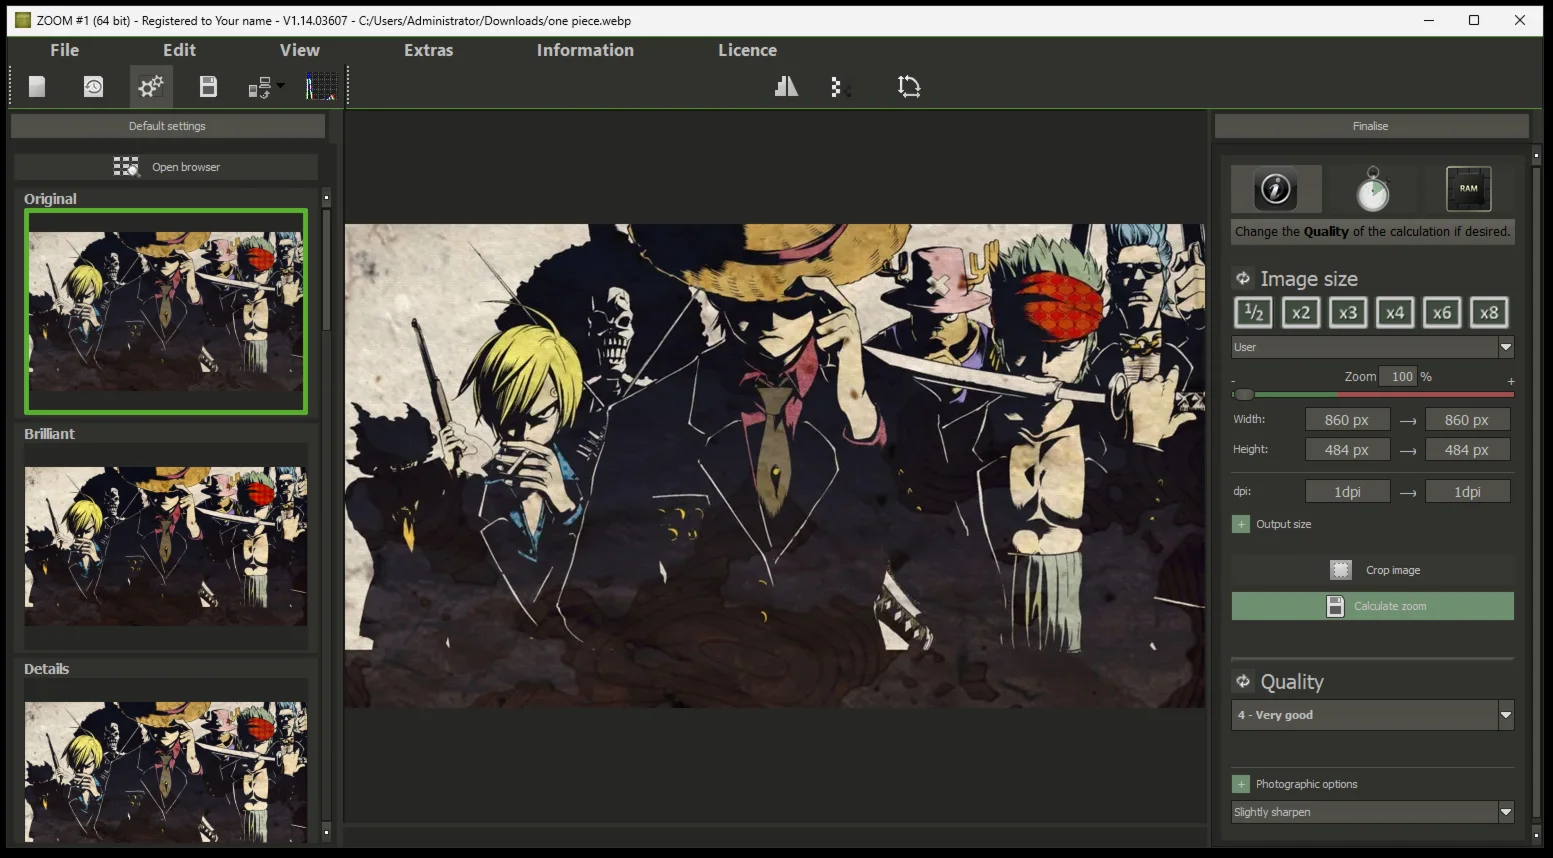Open the histogram display icon
1553x858 pixels.
tap(321, 87)
